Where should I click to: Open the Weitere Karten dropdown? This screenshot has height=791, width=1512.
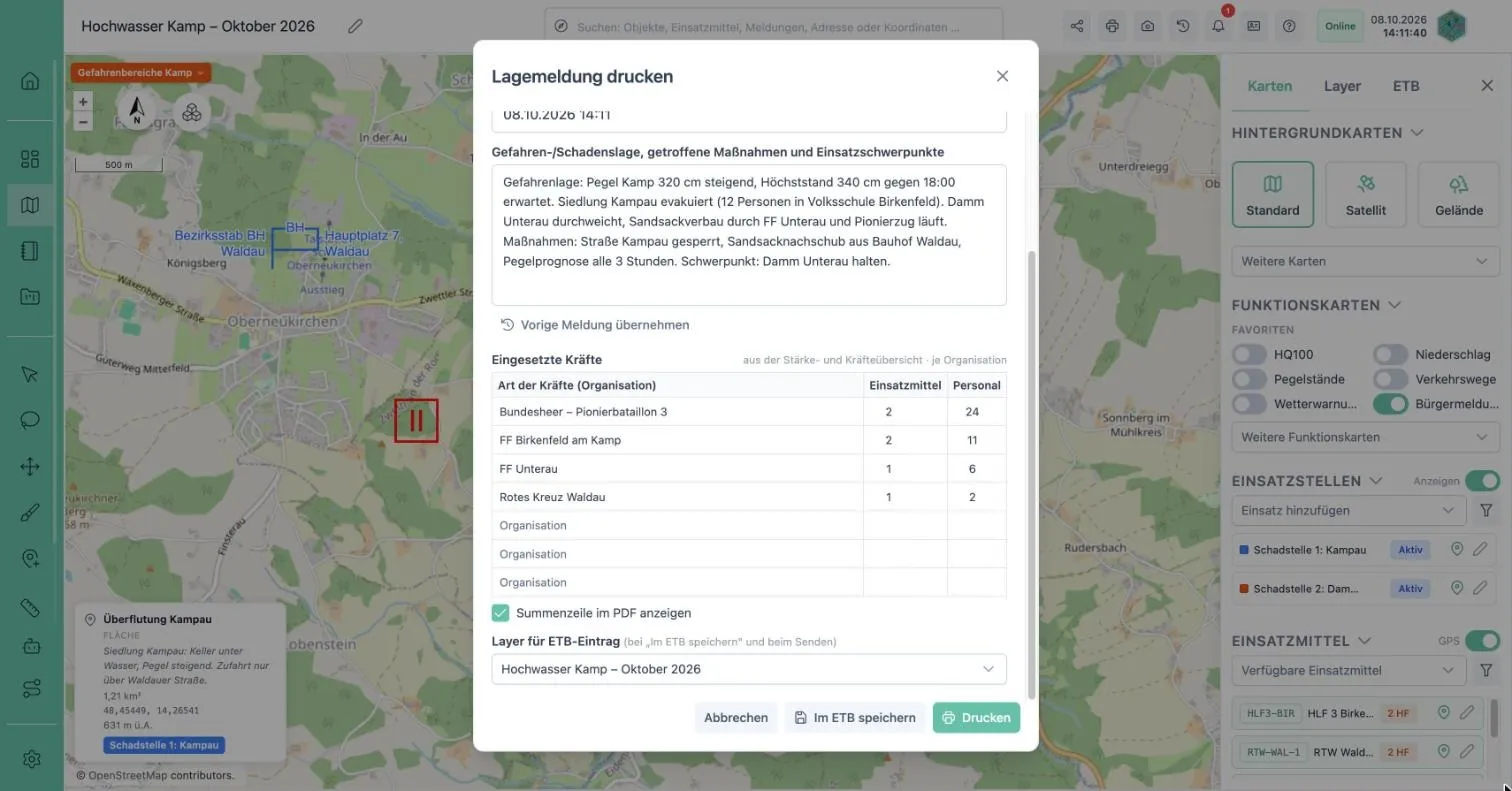(x=1365, y=261)
